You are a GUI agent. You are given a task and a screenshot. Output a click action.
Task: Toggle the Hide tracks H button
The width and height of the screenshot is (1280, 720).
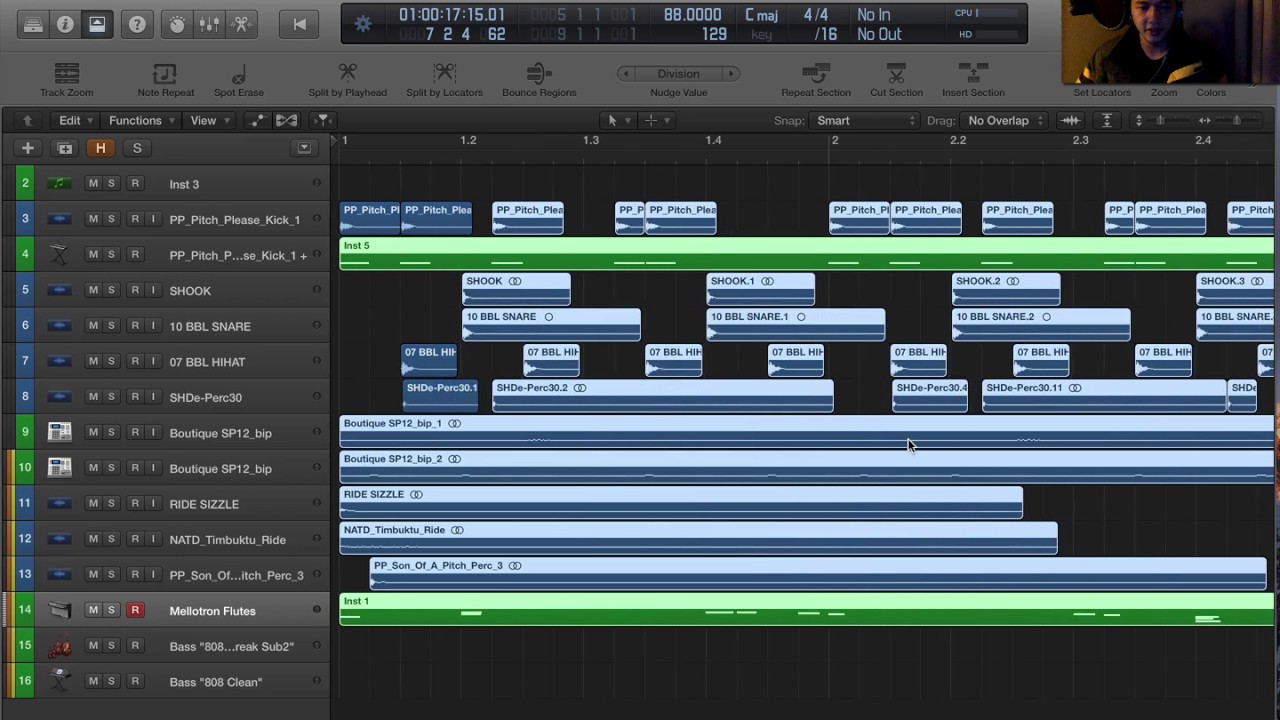click(100, 148)
